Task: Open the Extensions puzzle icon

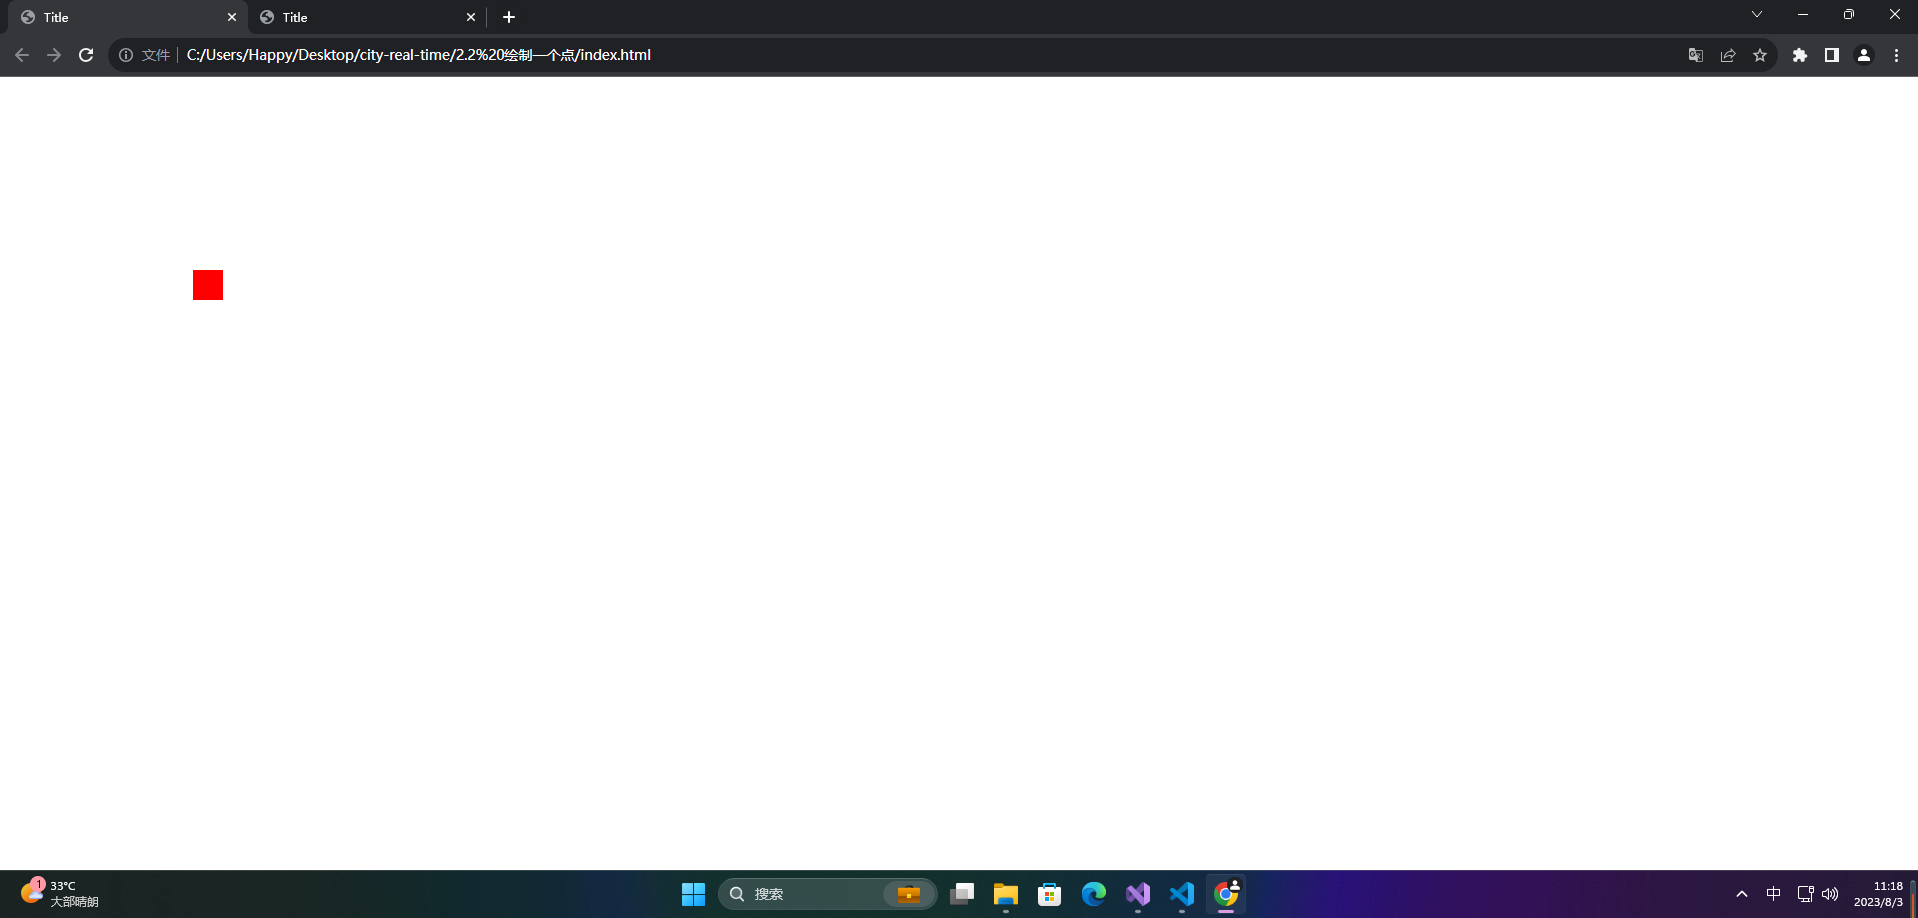Action: pyautogui.click(x=1800, y=55)
